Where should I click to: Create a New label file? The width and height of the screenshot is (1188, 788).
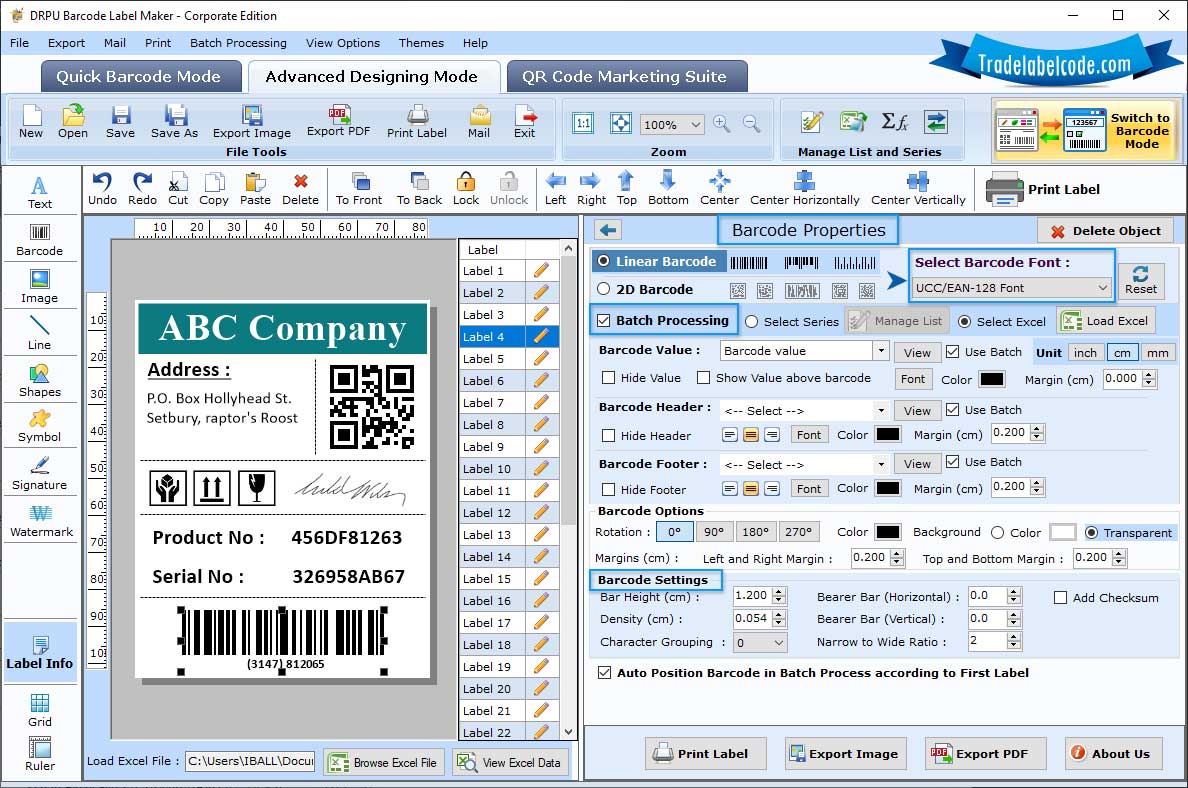click(31, 122)
